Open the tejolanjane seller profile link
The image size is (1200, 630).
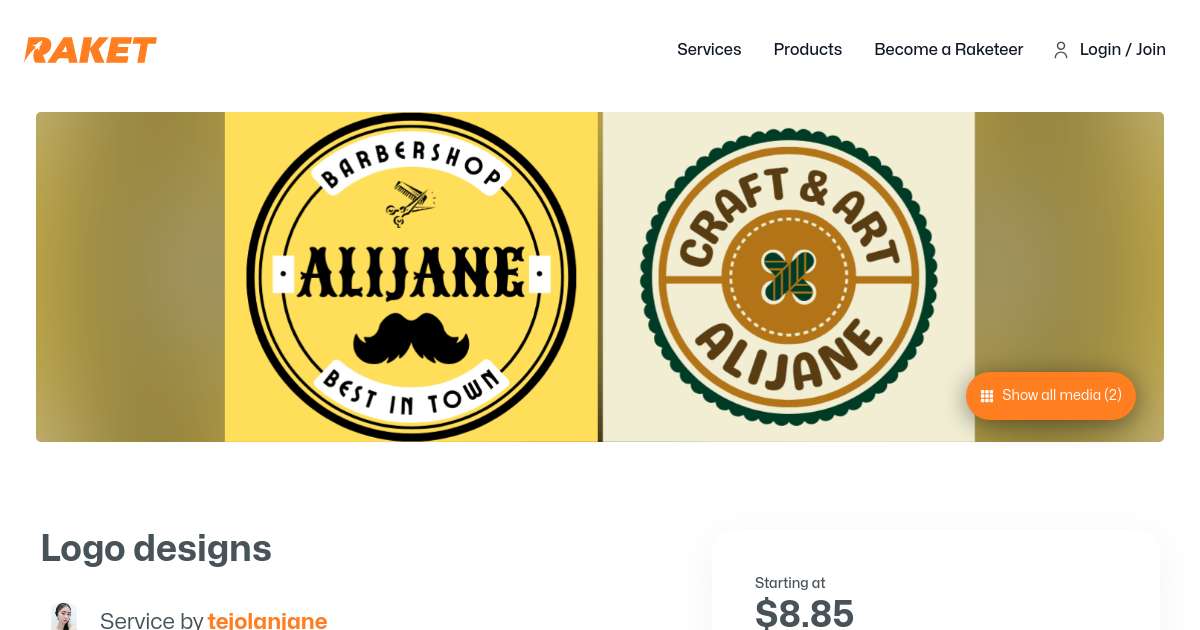coord(267,621)
